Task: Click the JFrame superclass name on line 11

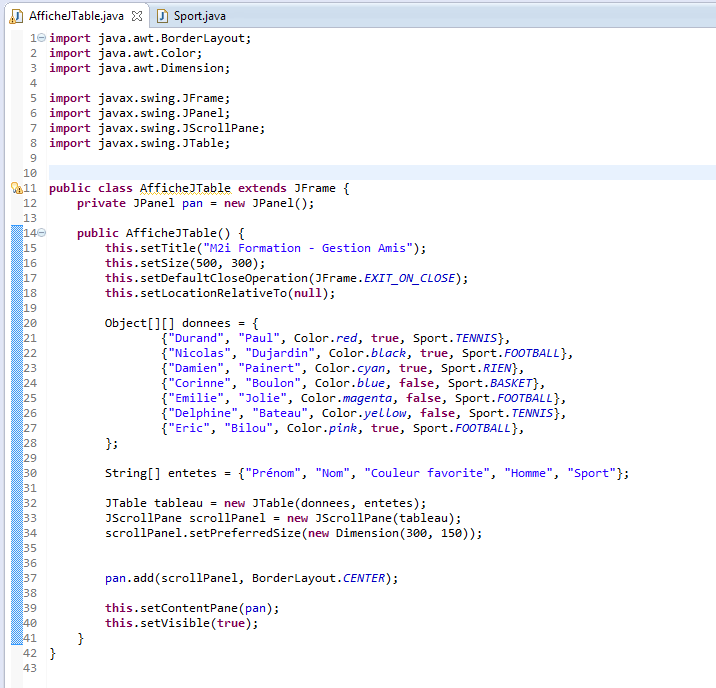Action: (315, 188)
